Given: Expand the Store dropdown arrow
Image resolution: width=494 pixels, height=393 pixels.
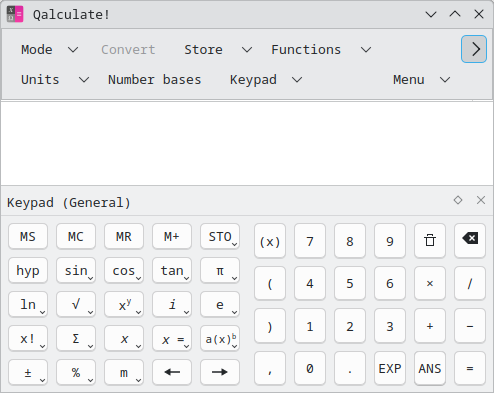Looking at the screenshot, I should coord(247,50).
